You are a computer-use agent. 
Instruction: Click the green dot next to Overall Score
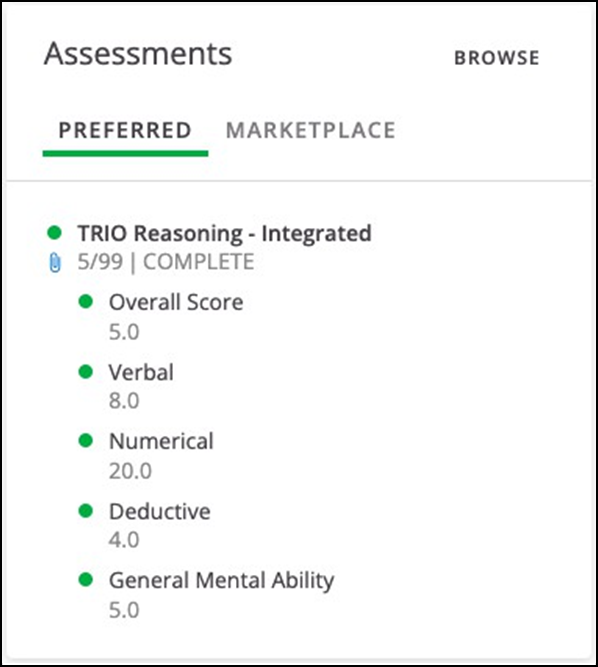(86, 302)
